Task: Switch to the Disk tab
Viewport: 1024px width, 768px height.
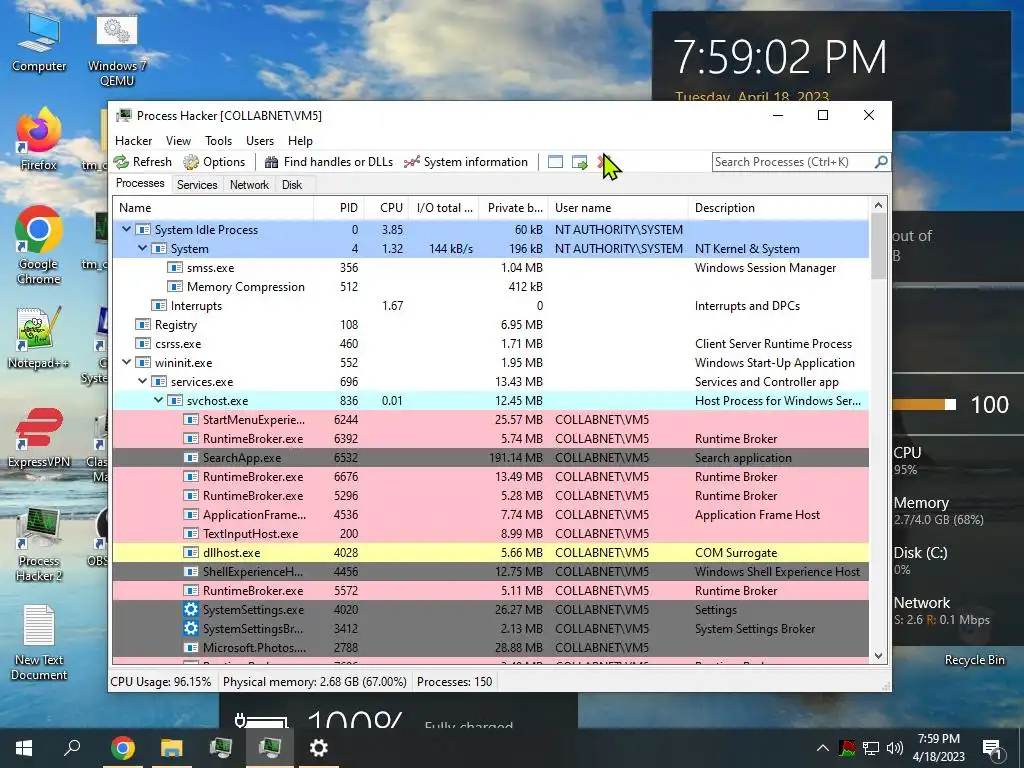Action: click(x=292, y=185)
